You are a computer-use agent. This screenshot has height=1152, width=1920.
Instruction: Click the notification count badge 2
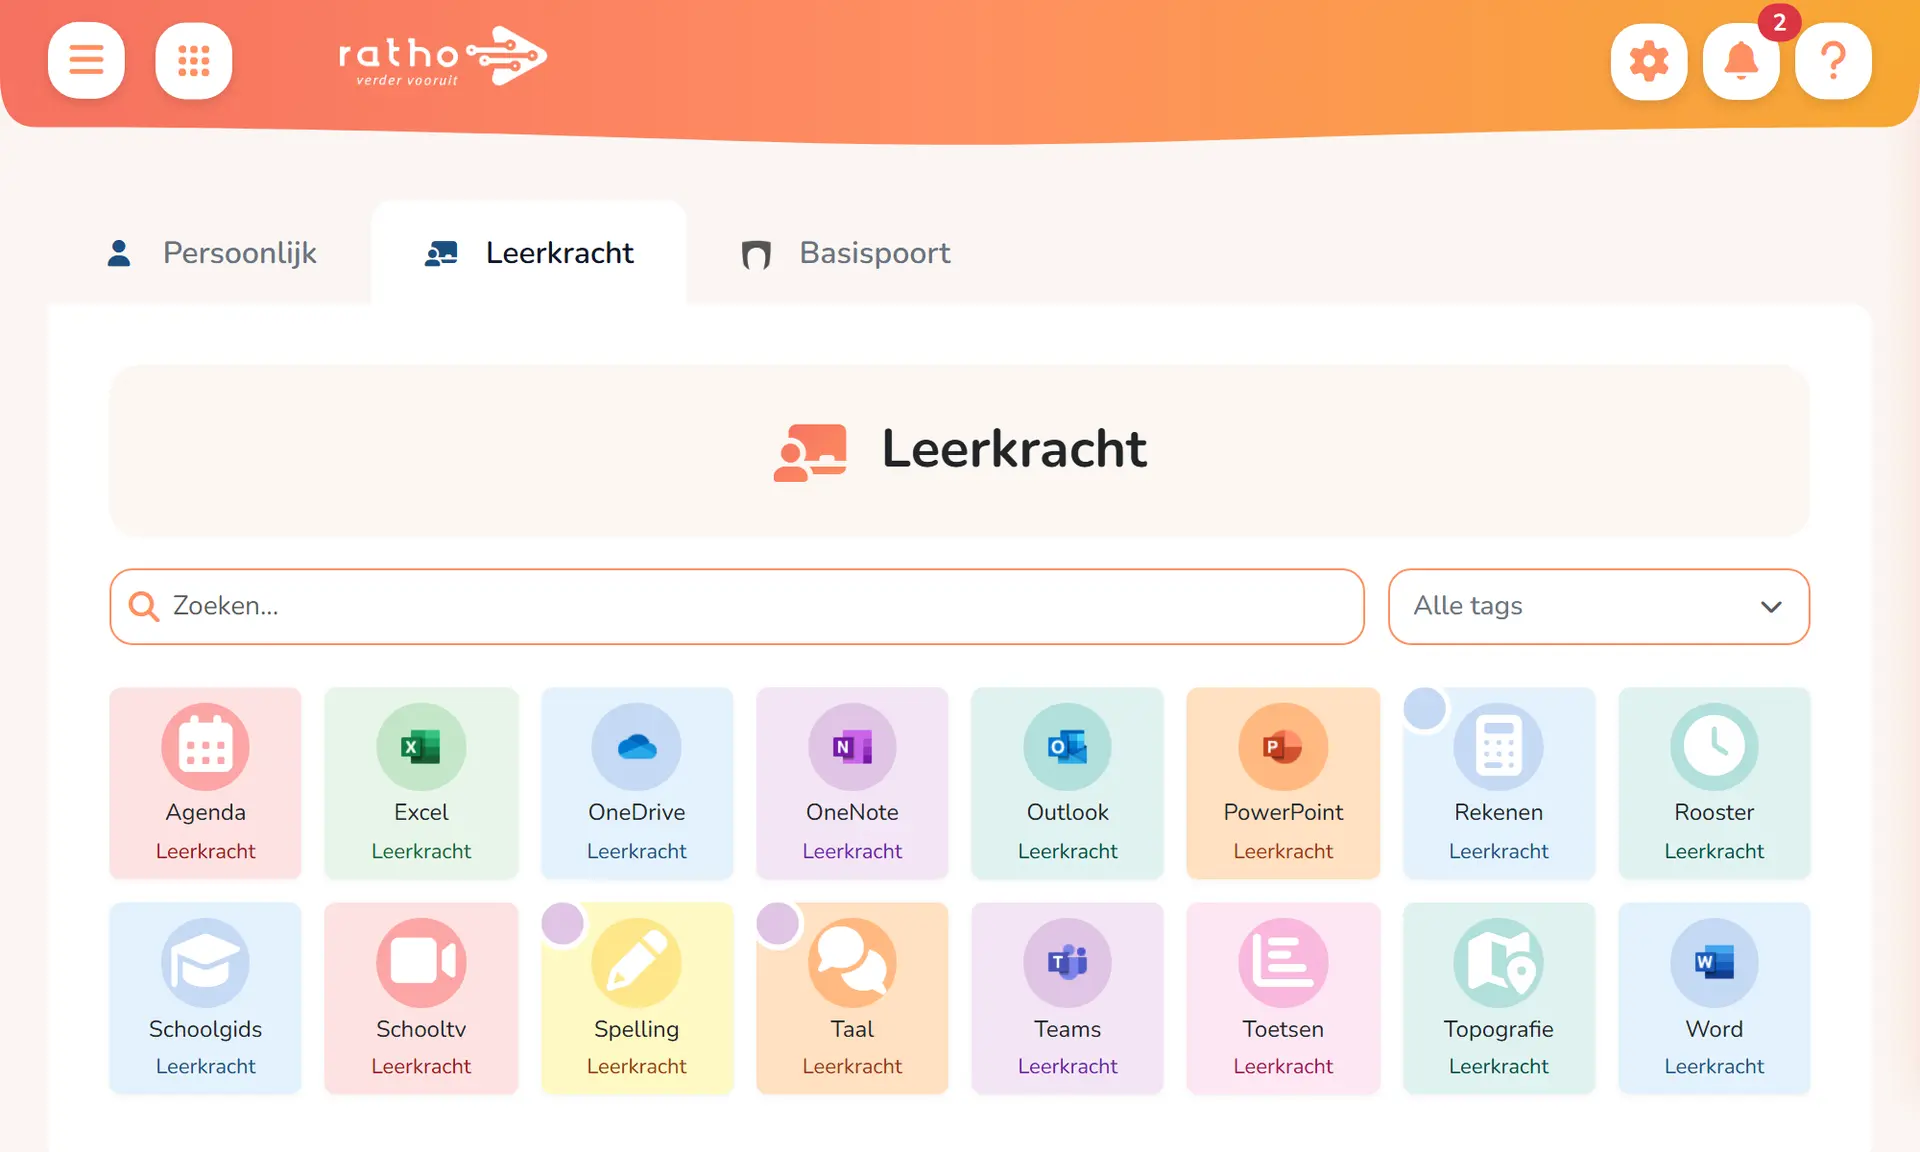[x=1779, y=22]
